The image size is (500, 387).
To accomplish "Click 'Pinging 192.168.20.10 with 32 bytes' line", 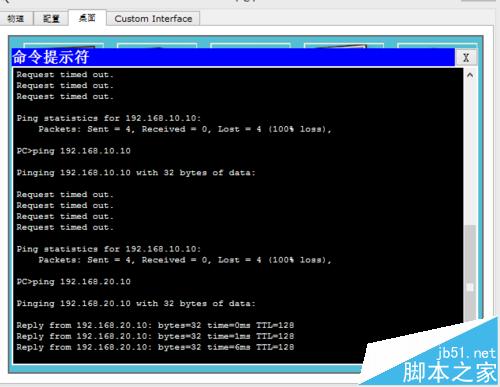I will click(136, 303).
